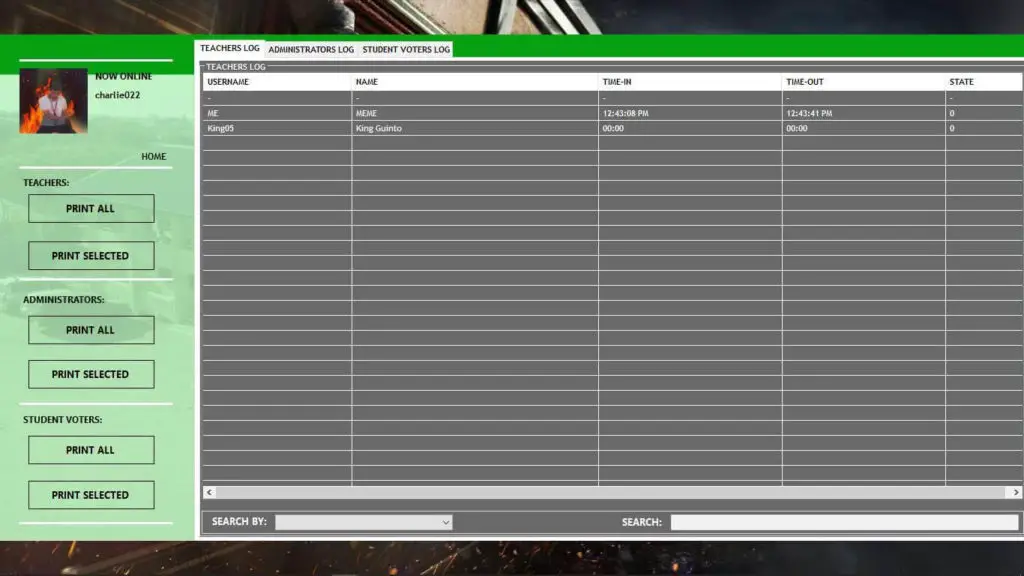The width and height of the screenshot is (1024, 576).
Task: Click PRINT ALL under STUDENT VOTERS
Action: click(x=90, y=450)
